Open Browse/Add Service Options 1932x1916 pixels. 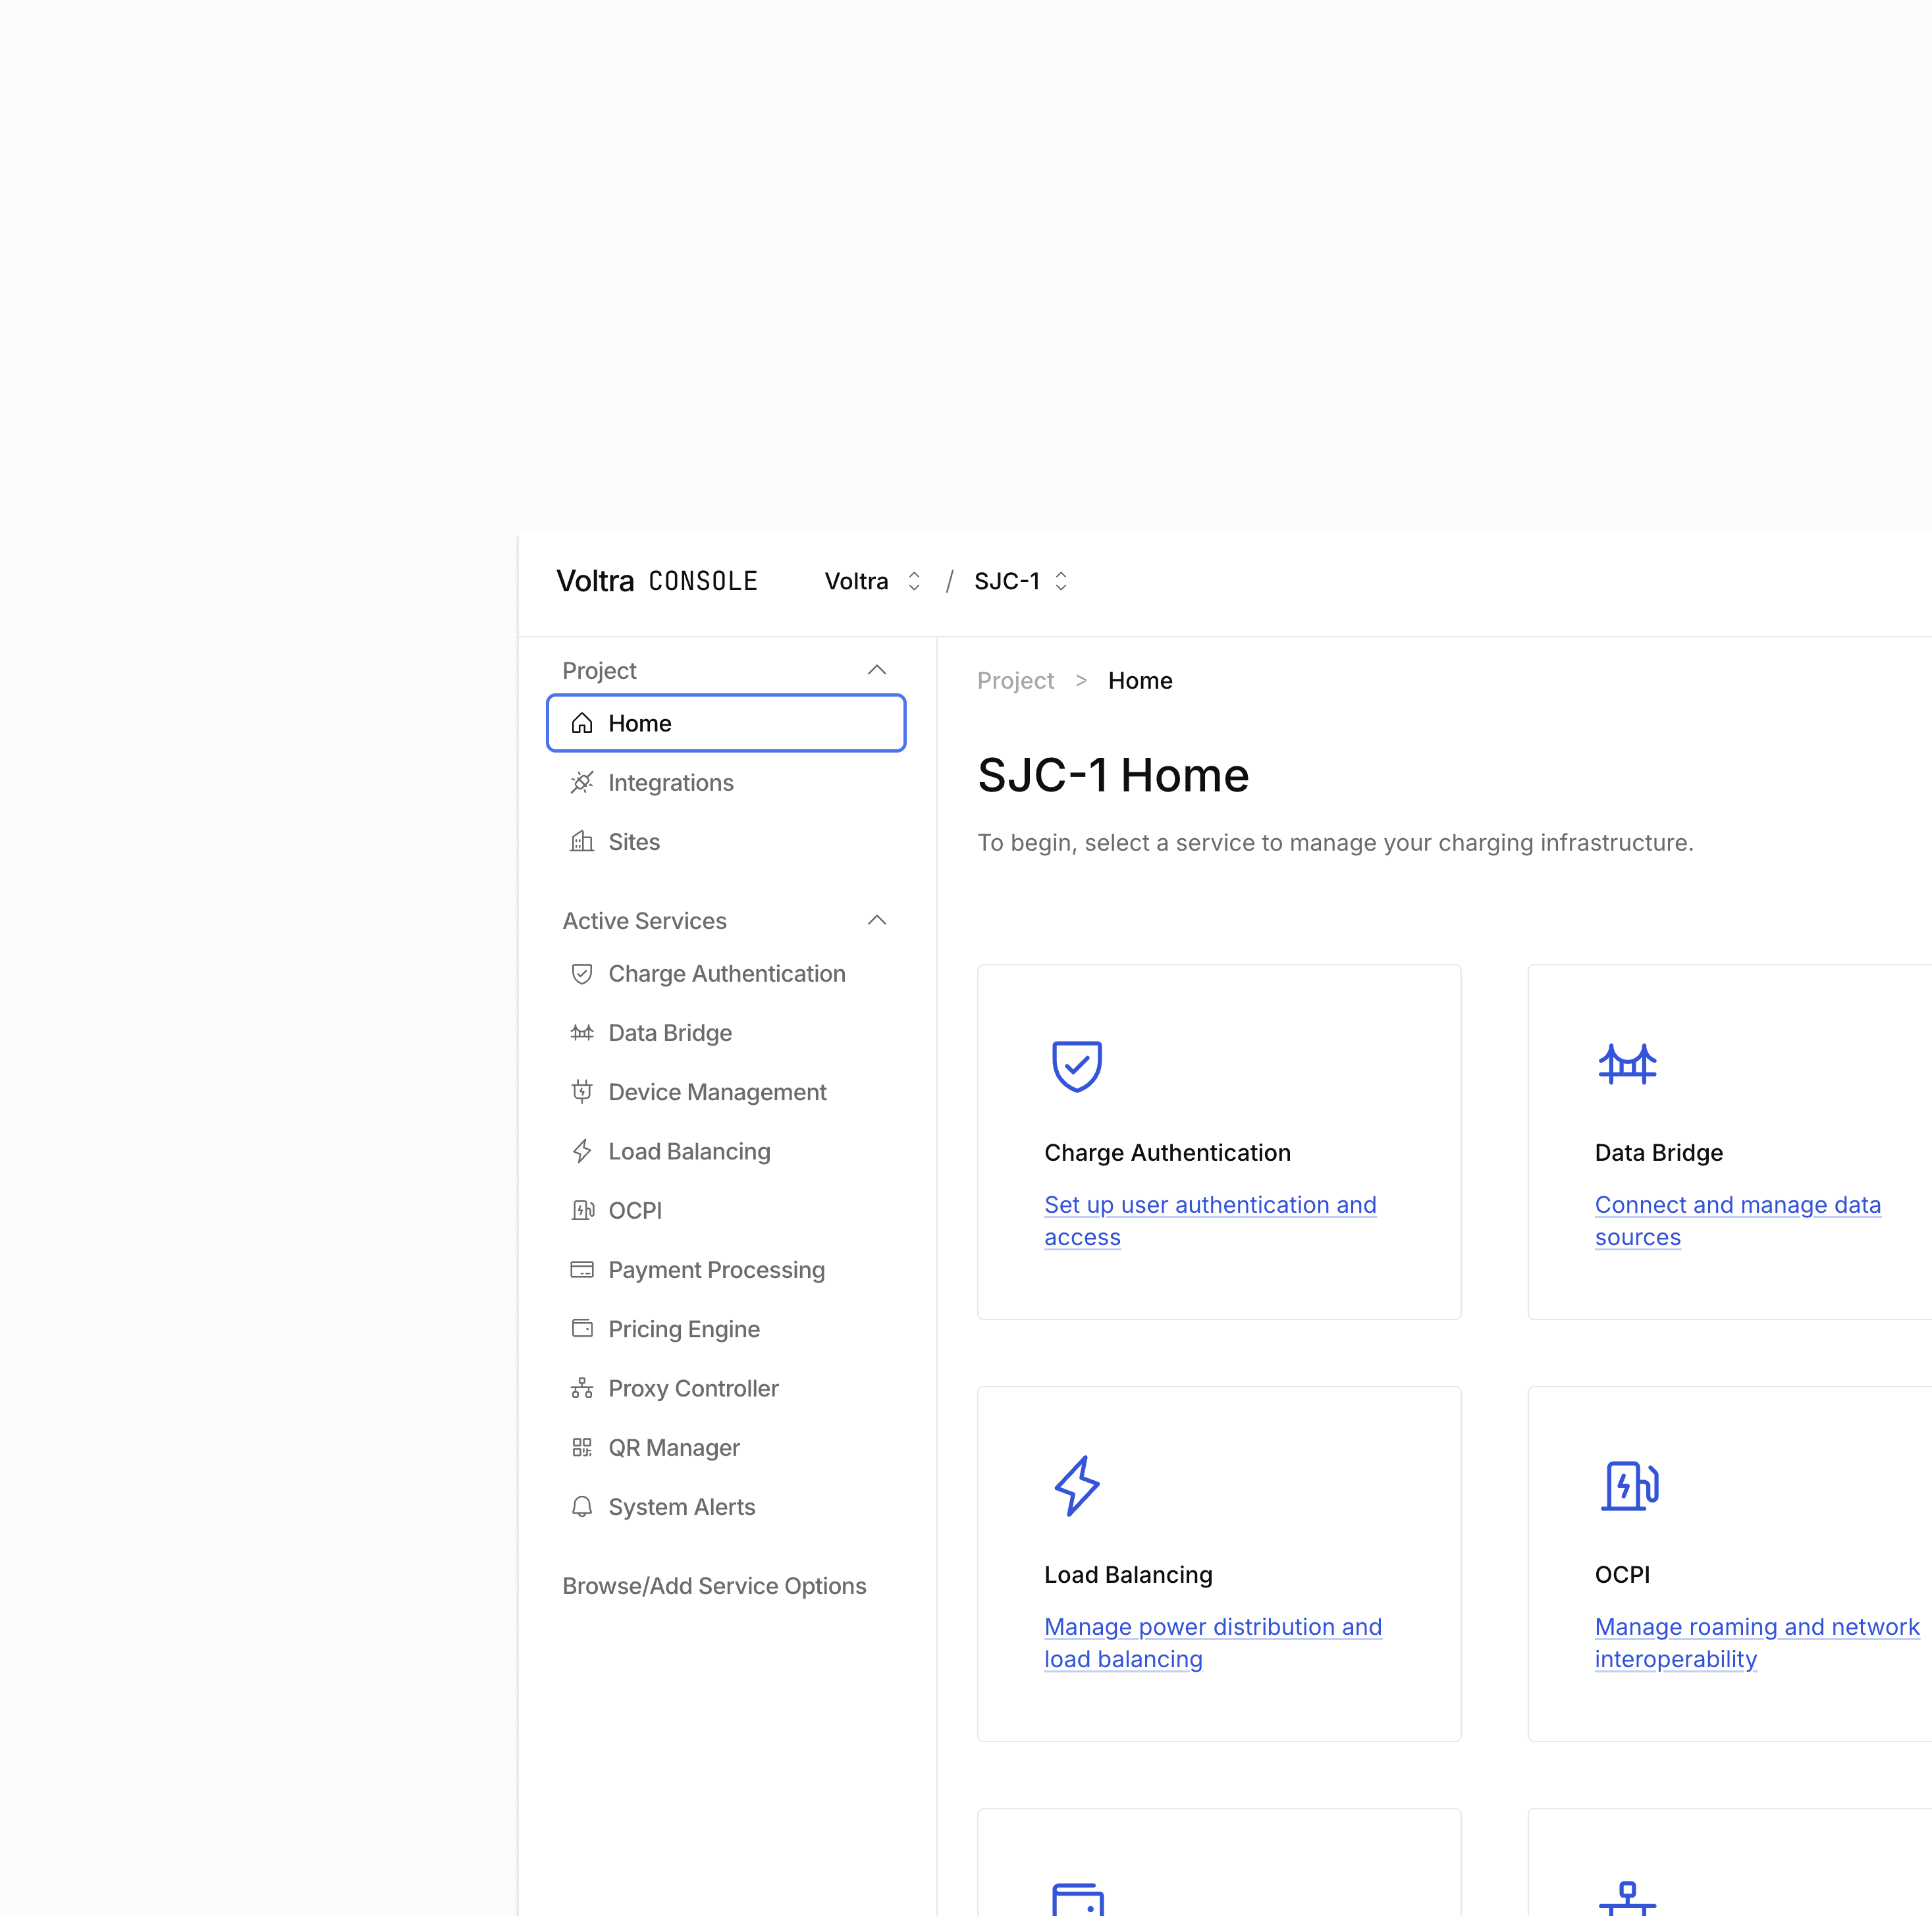714,1586
